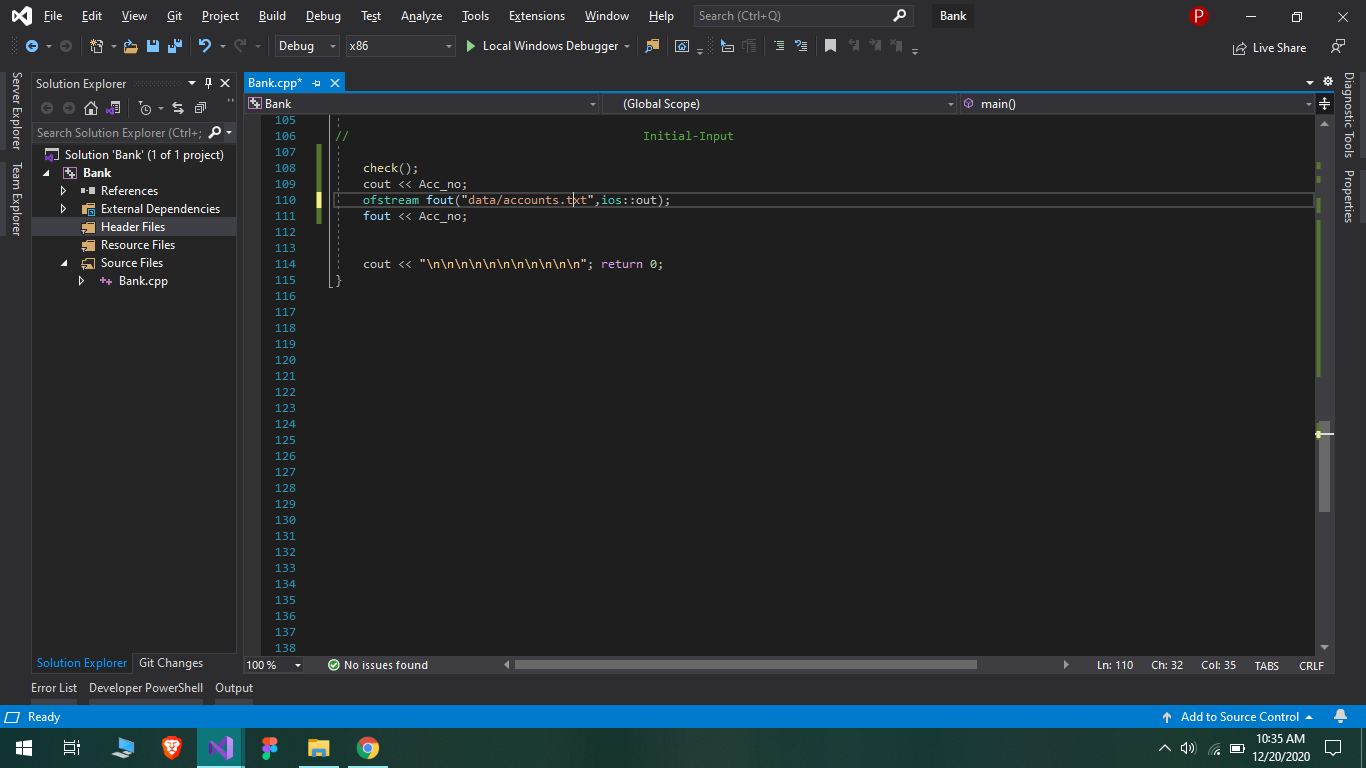Click the Live Share button

pos(1269,47)
